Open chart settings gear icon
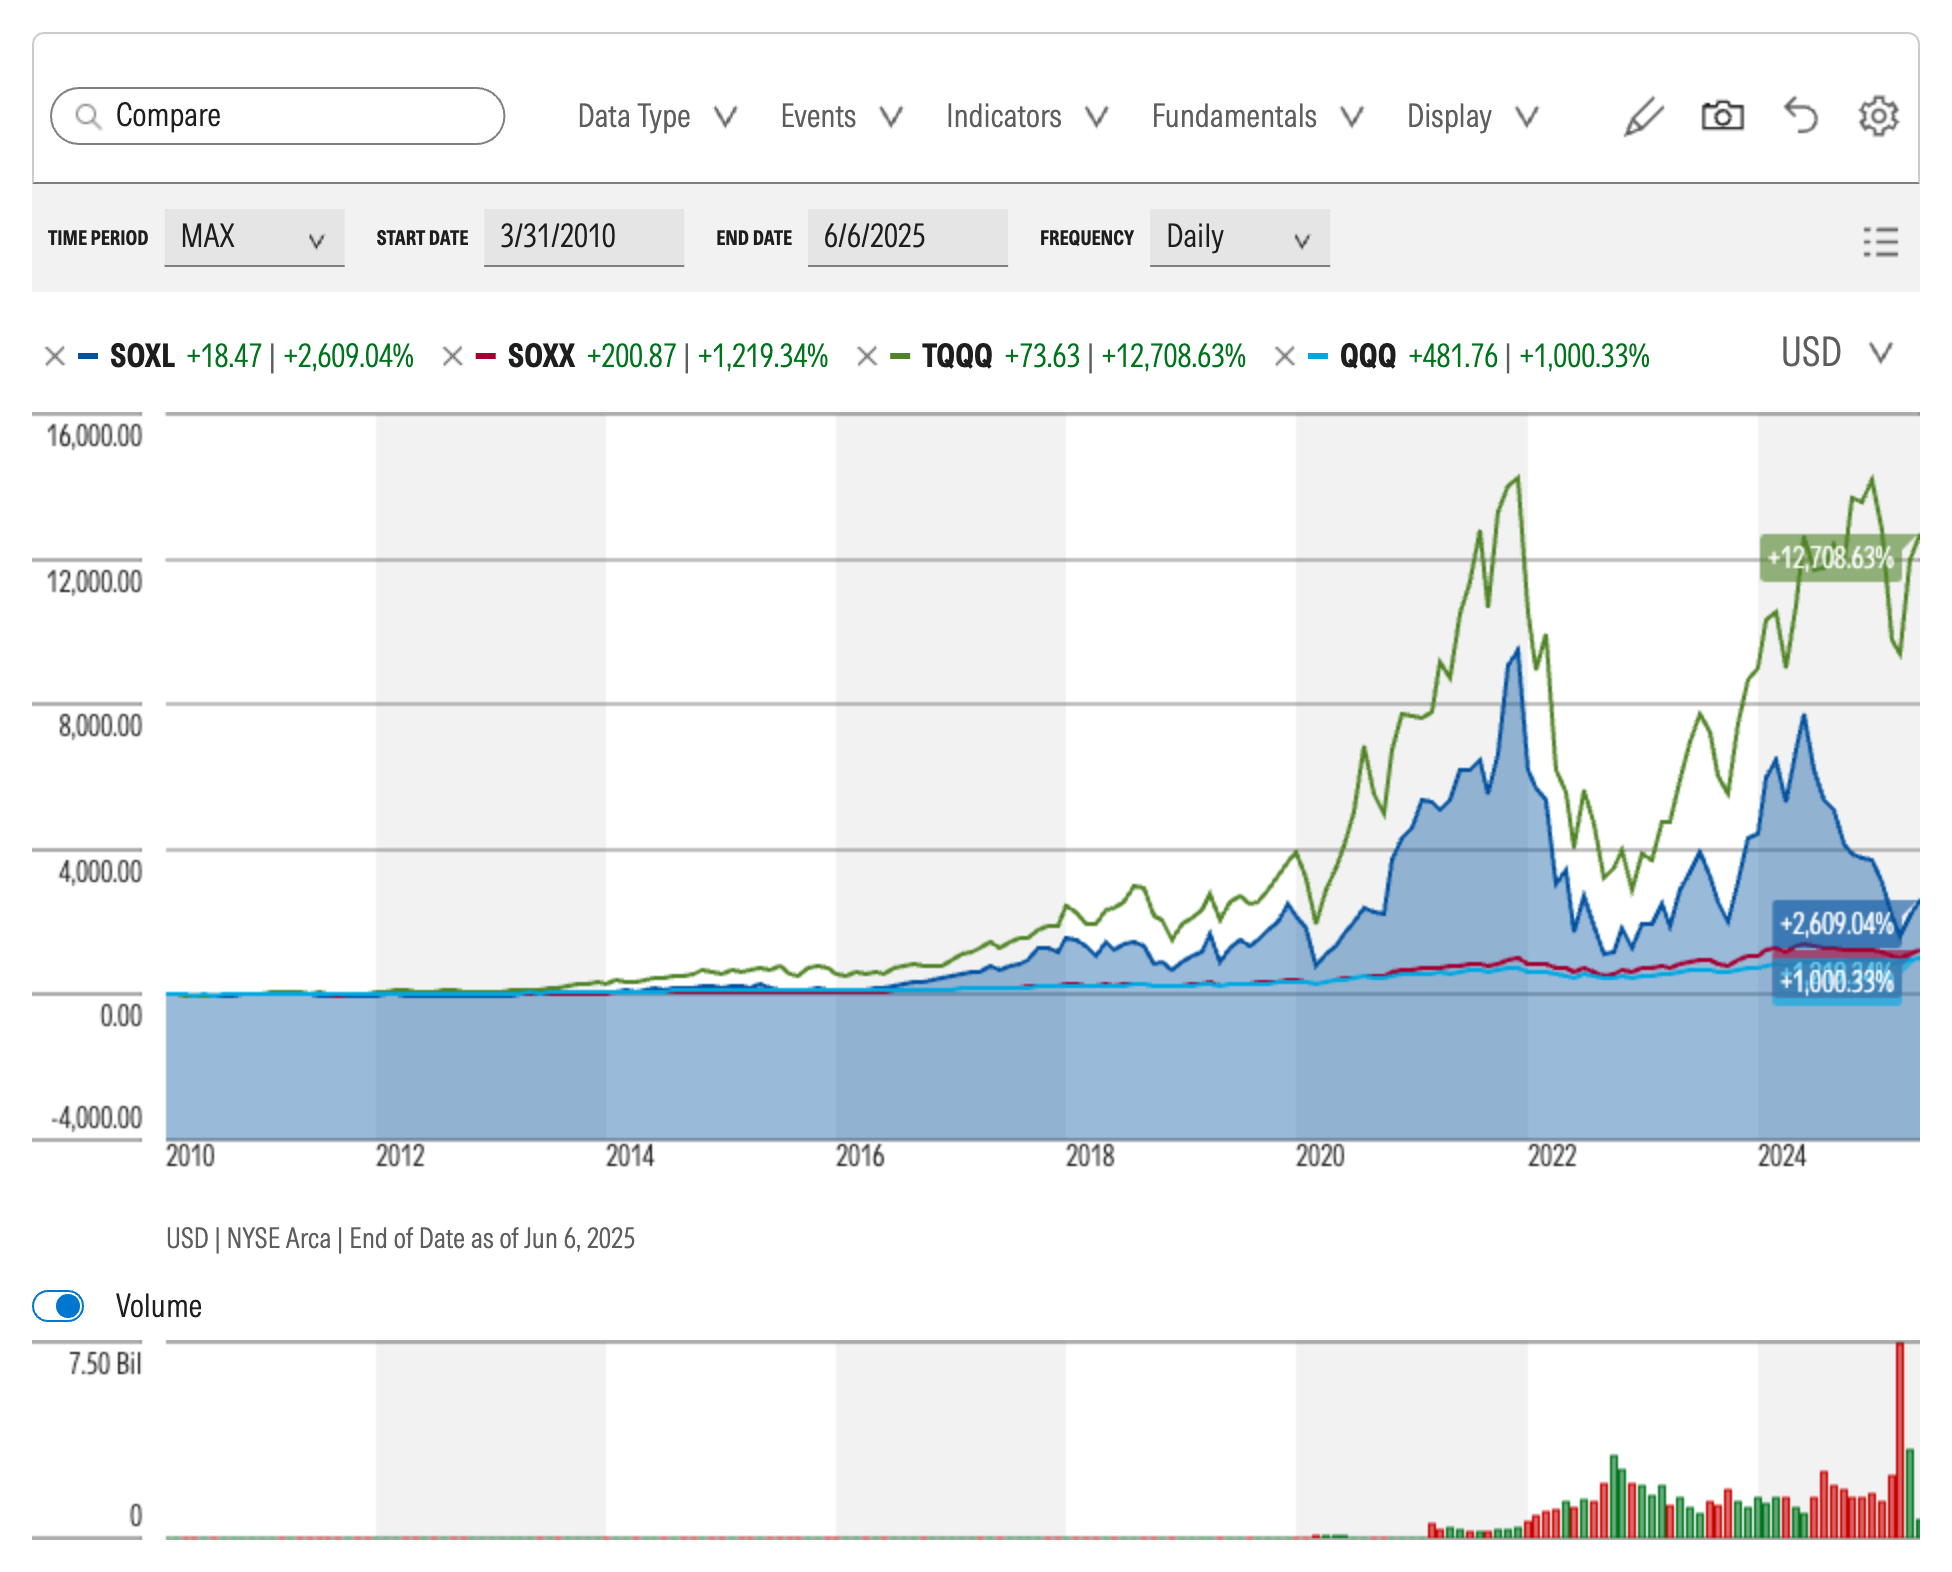The height and width of the screenshot is (1572, 1952). click(1878, 117)
